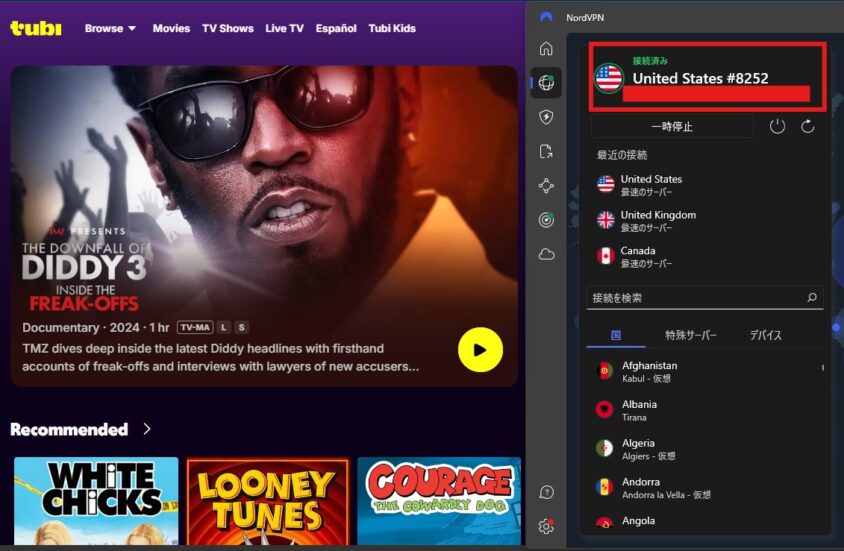Expand the Recommended section arrow
Screen dimensions: 844x551
(x=147, y=429)
